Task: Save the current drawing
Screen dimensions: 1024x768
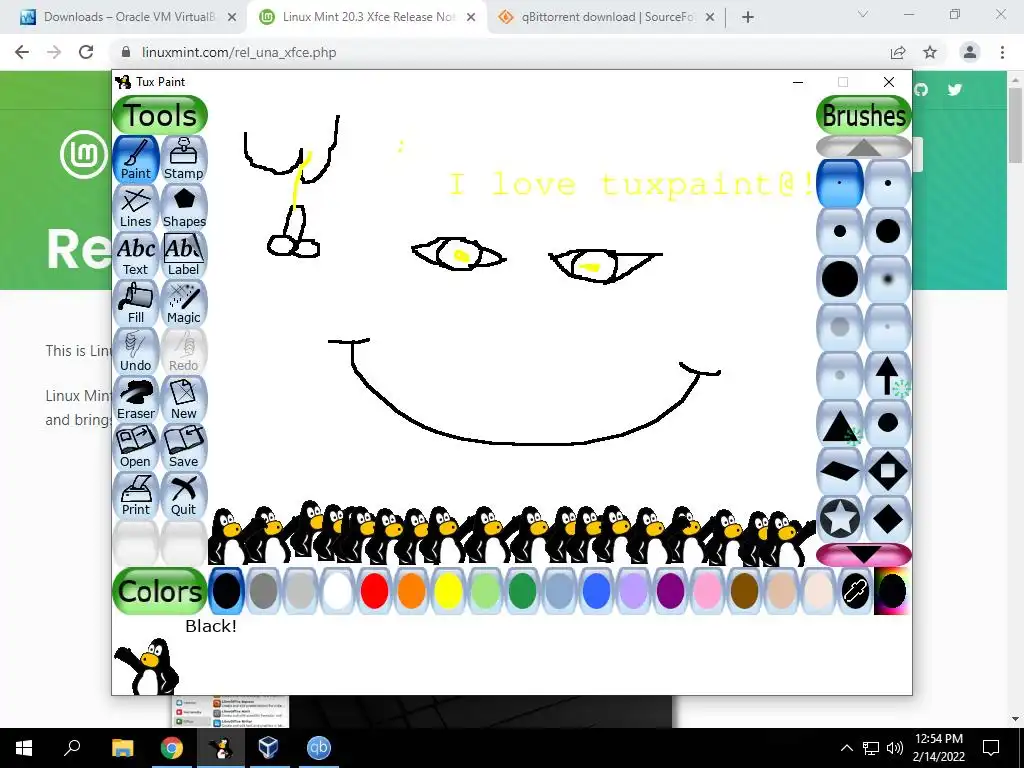Action: point(184,447)
